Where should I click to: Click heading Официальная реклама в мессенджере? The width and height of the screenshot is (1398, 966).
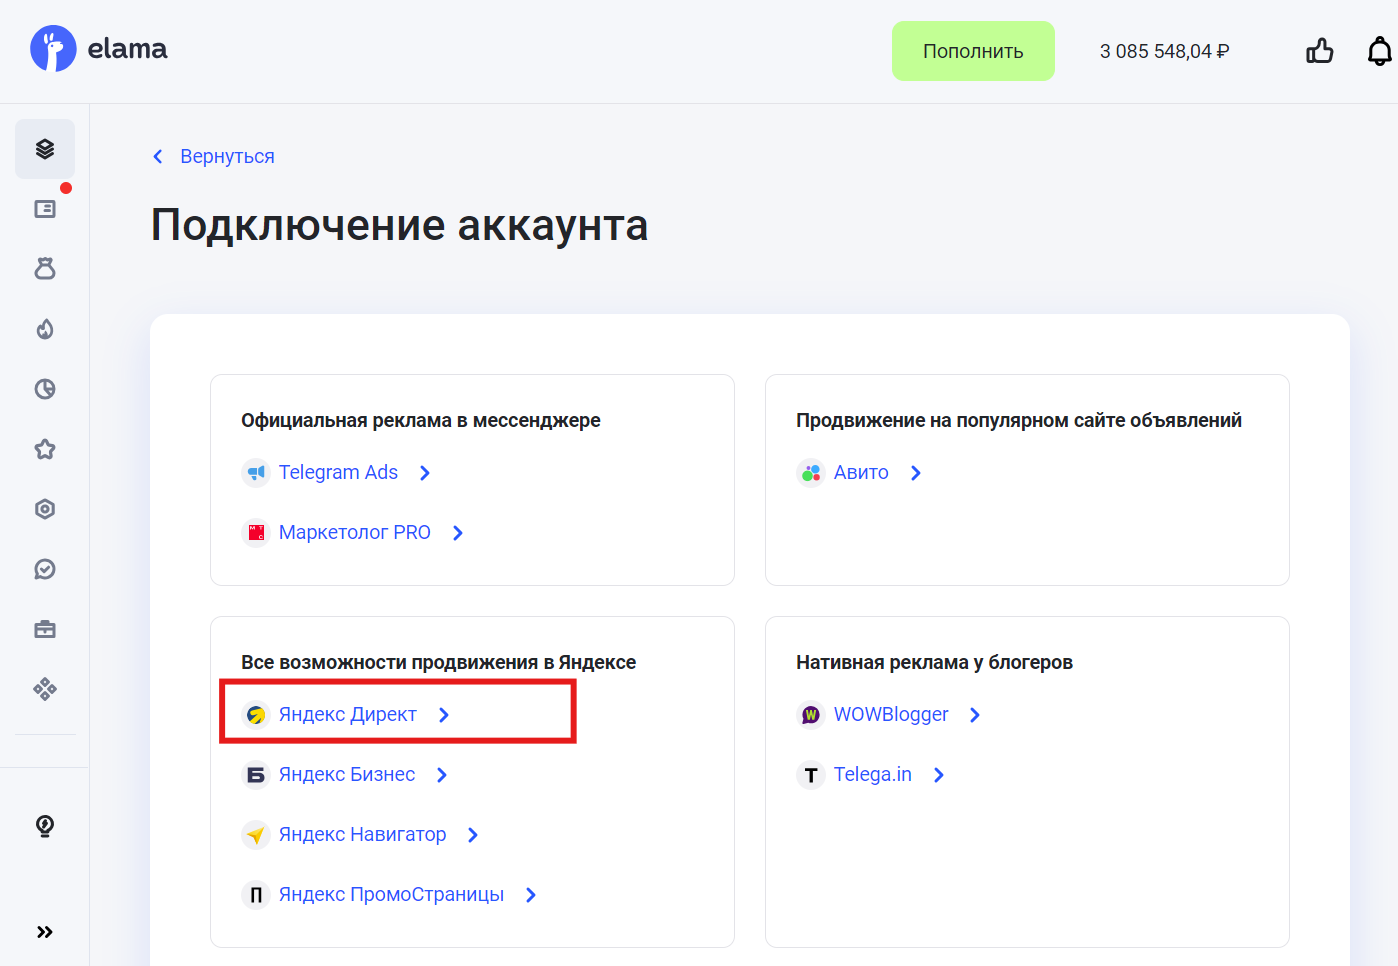pos(421,420)
